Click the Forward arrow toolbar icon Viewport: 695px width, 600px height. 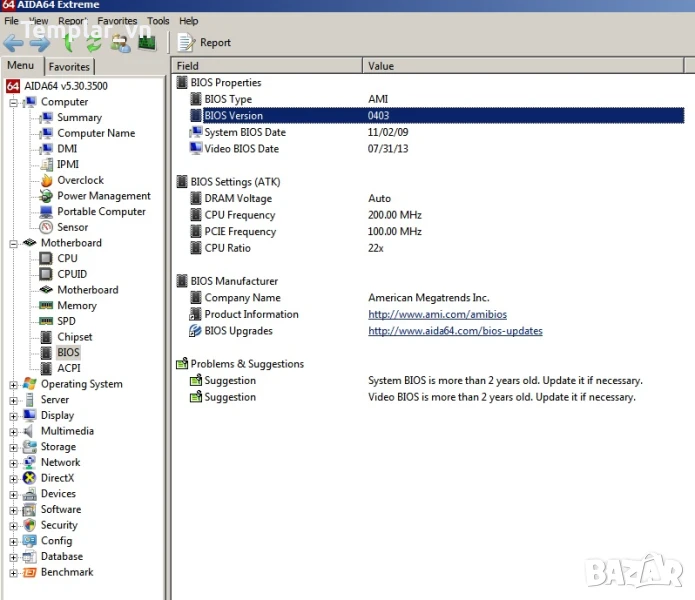[x=39, y=43]
